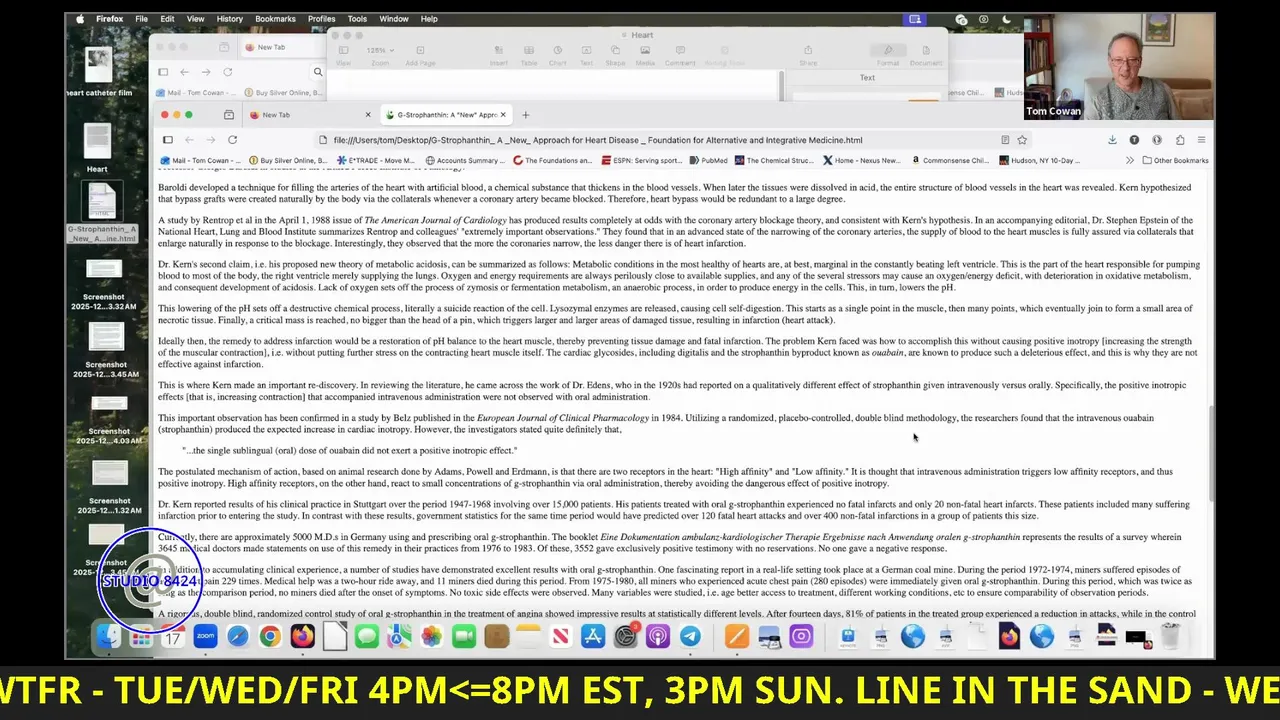Open Buy Silver Online bookmark
Viewport: 1280px width, 720px height.
(x=287, y=160)
